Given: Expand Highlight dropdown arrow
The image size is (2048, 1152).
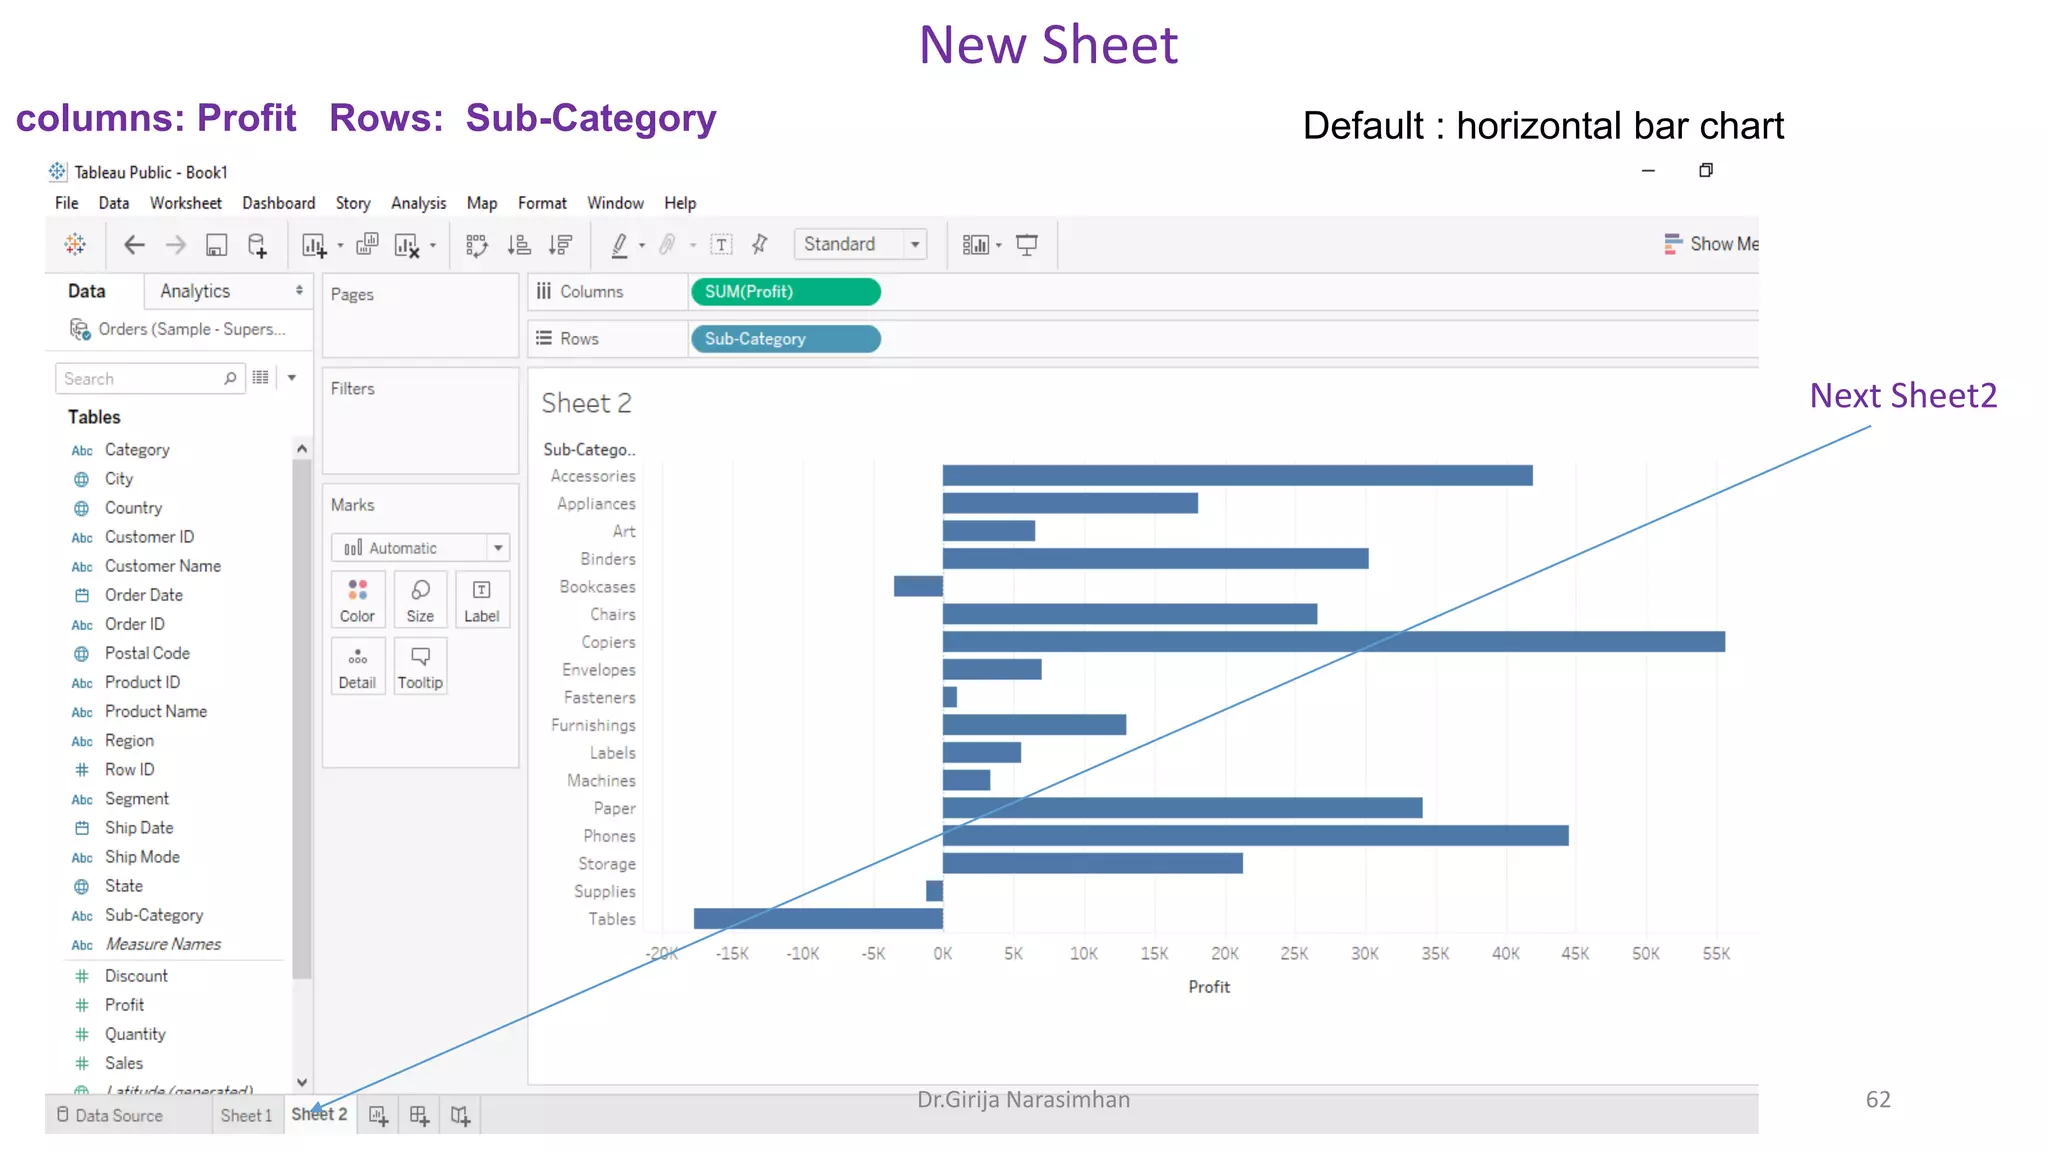Looking at the screenshot, I should [642, 246].
